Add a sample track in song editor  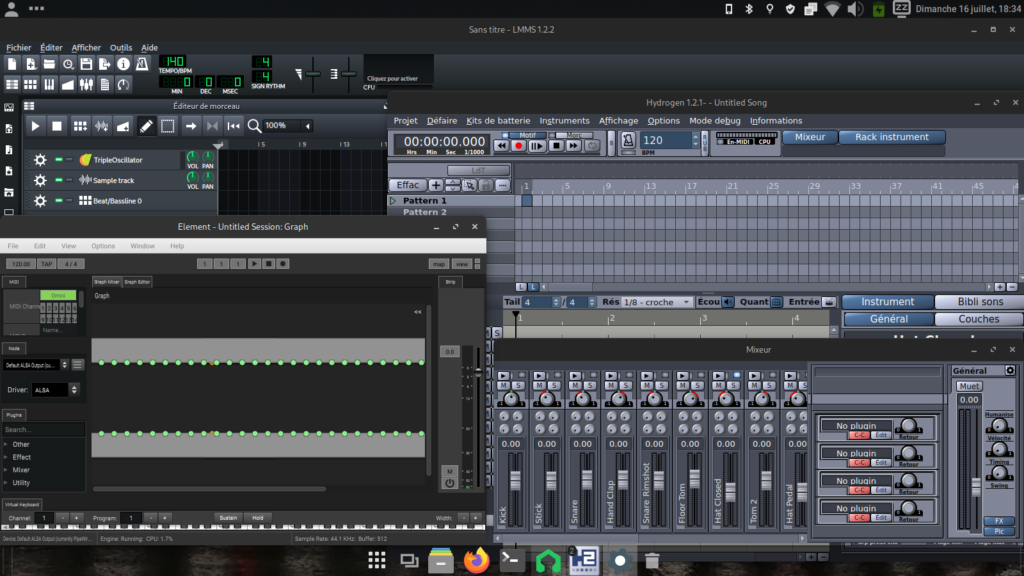(101, 126)
